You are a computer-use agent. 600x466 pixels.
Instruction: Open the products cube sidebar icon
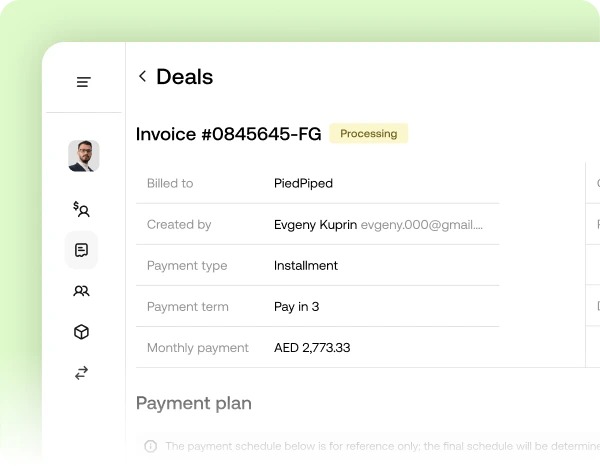pos(82,332)
